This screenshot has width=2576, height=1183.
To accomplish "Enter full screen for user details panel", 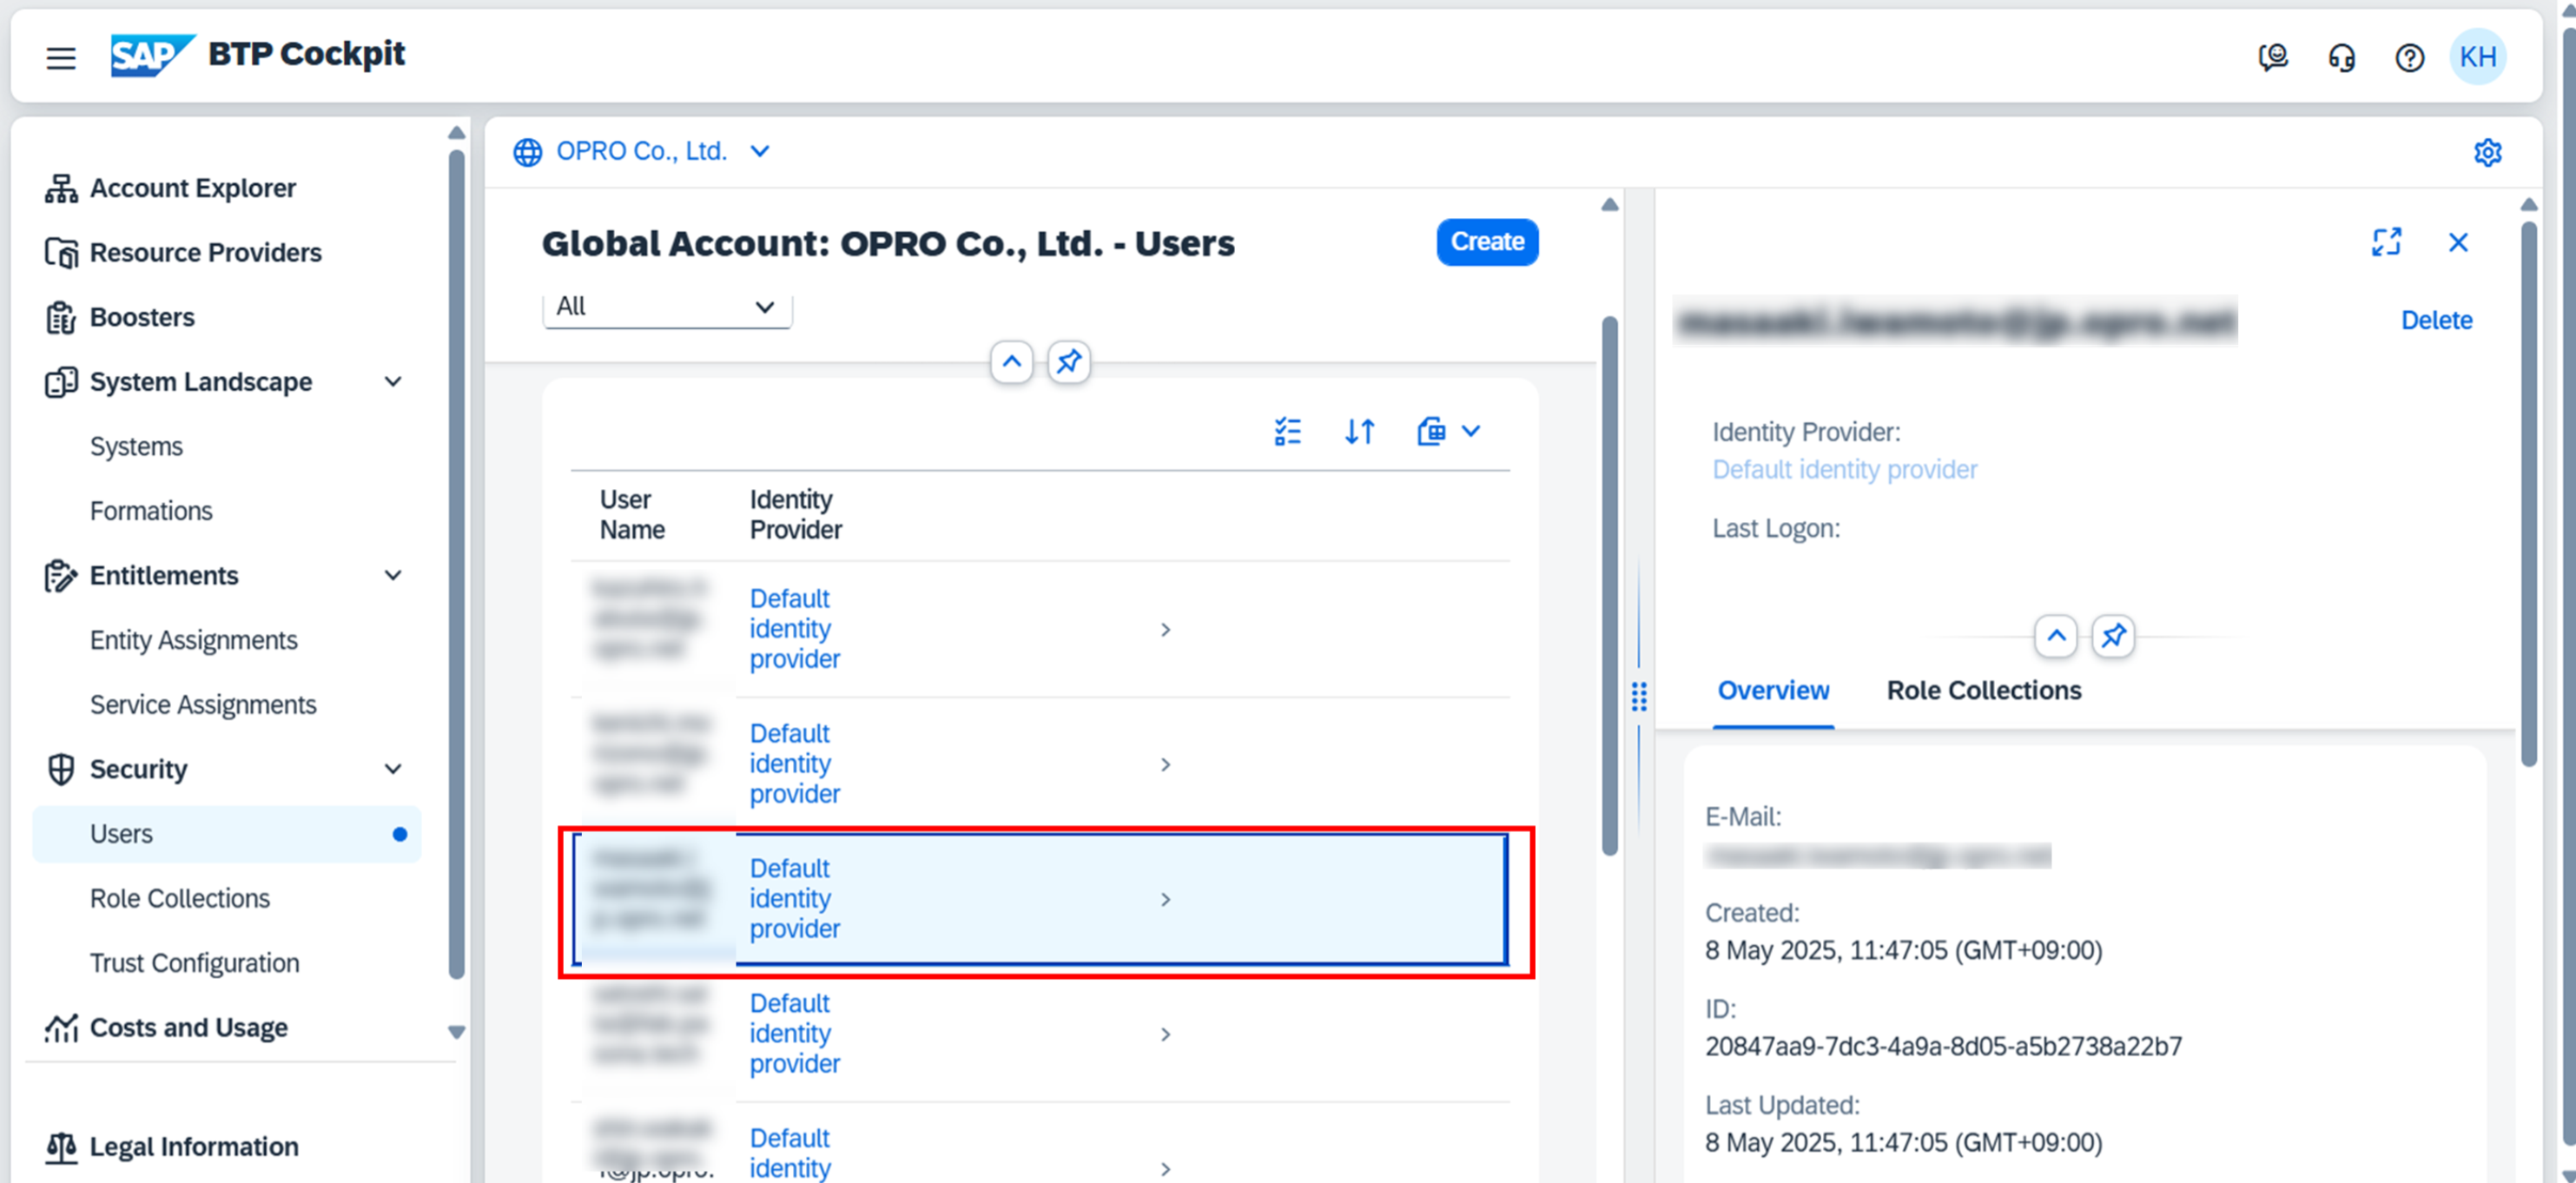I will pyautogui.click(x=2386, y=242).
